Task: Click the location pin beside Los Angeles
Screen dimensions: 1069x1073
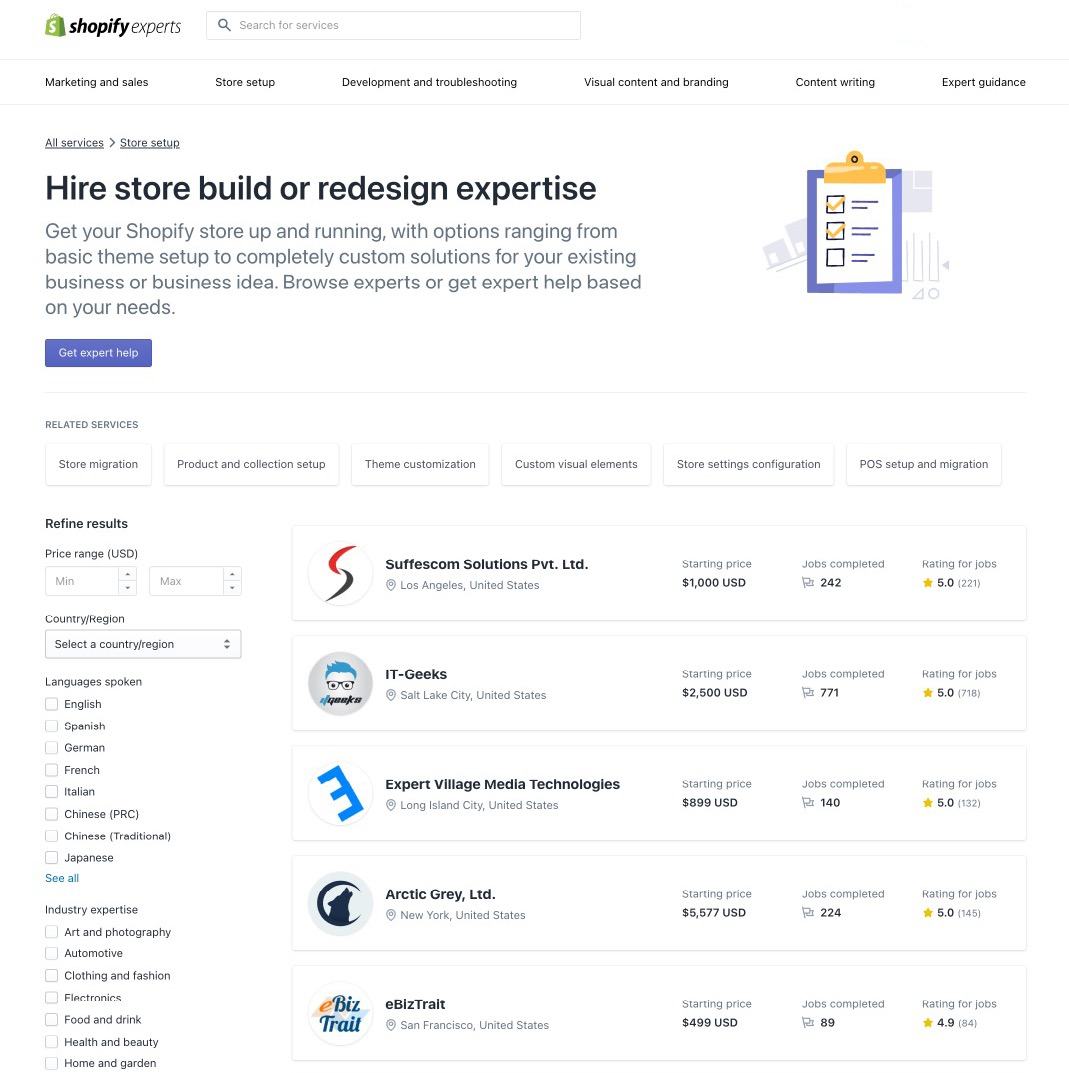Action: tap(391, 585)
